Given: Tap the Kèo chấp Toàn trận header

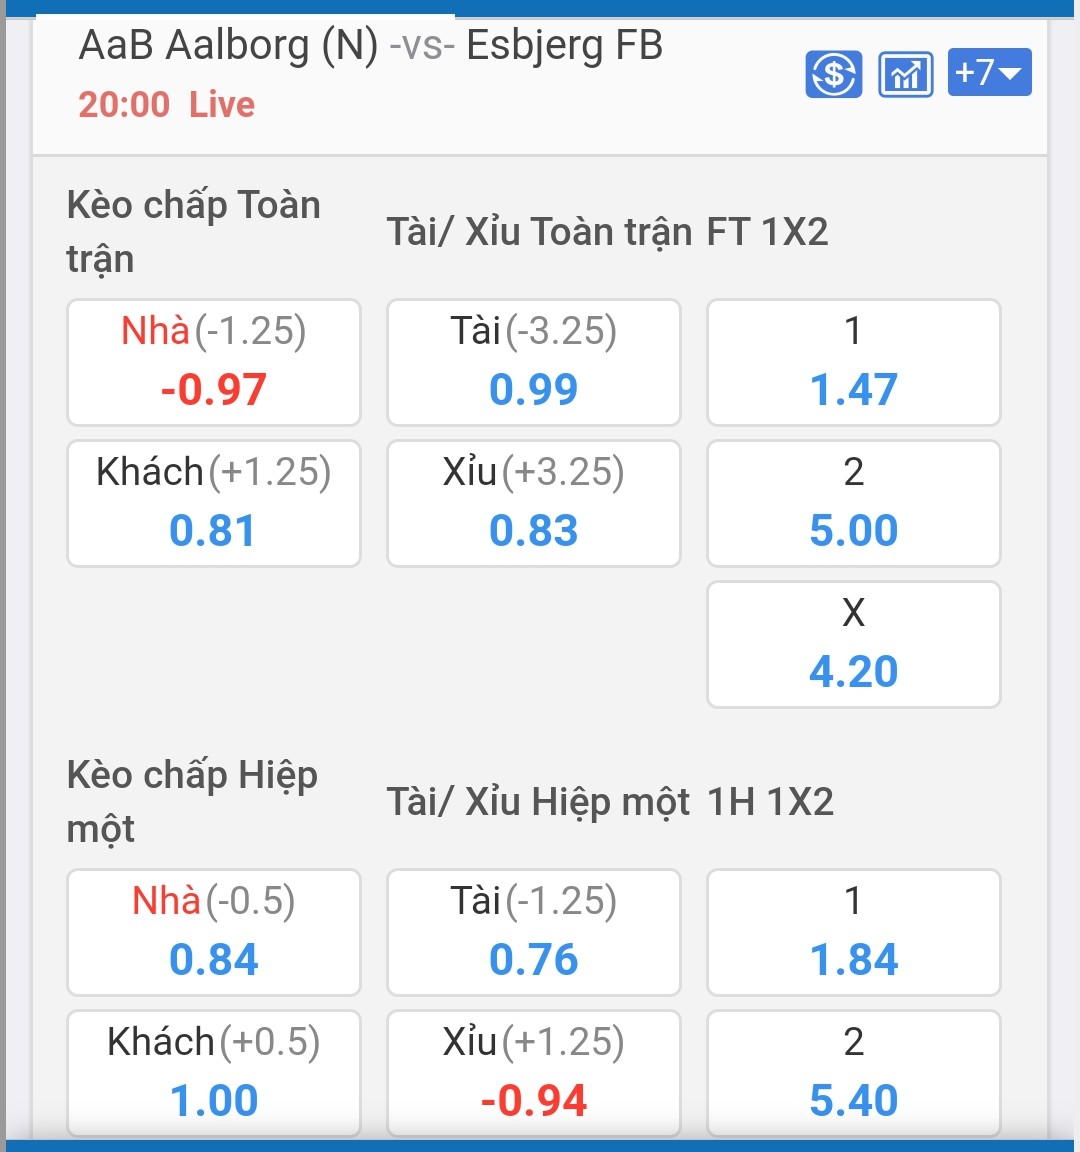Looking at the screenshot, I should click(x=194, y=231).
